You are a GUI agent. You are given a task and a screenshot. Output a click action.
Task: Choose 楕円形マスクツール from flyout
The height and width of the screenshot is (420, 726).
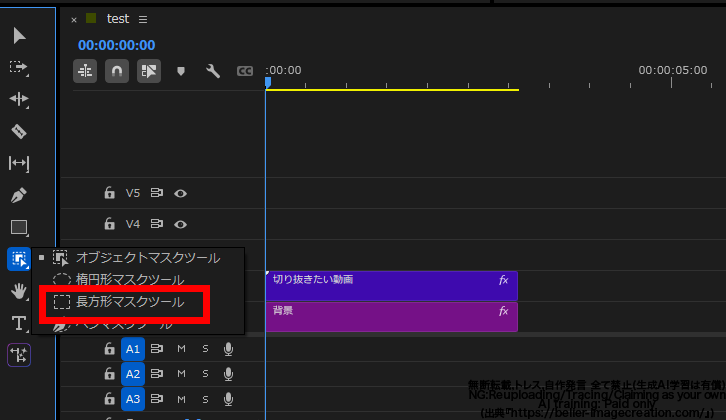137,280
